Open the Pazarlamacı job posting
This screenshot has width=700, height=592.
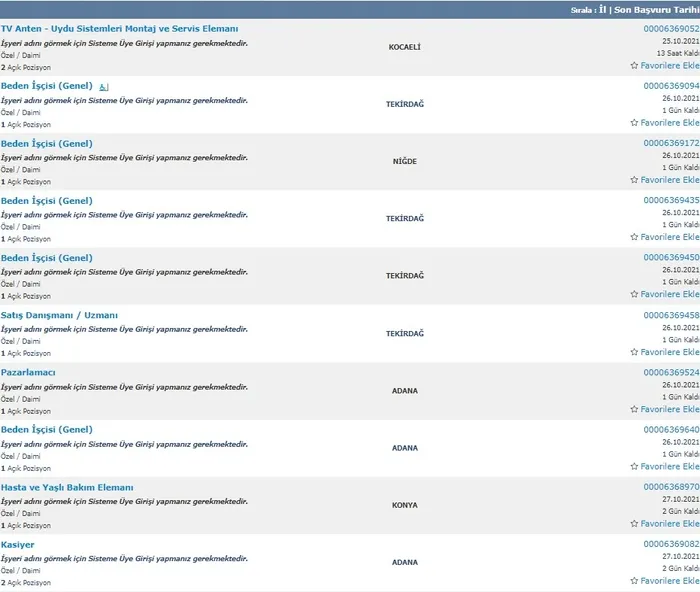point(28,372)
